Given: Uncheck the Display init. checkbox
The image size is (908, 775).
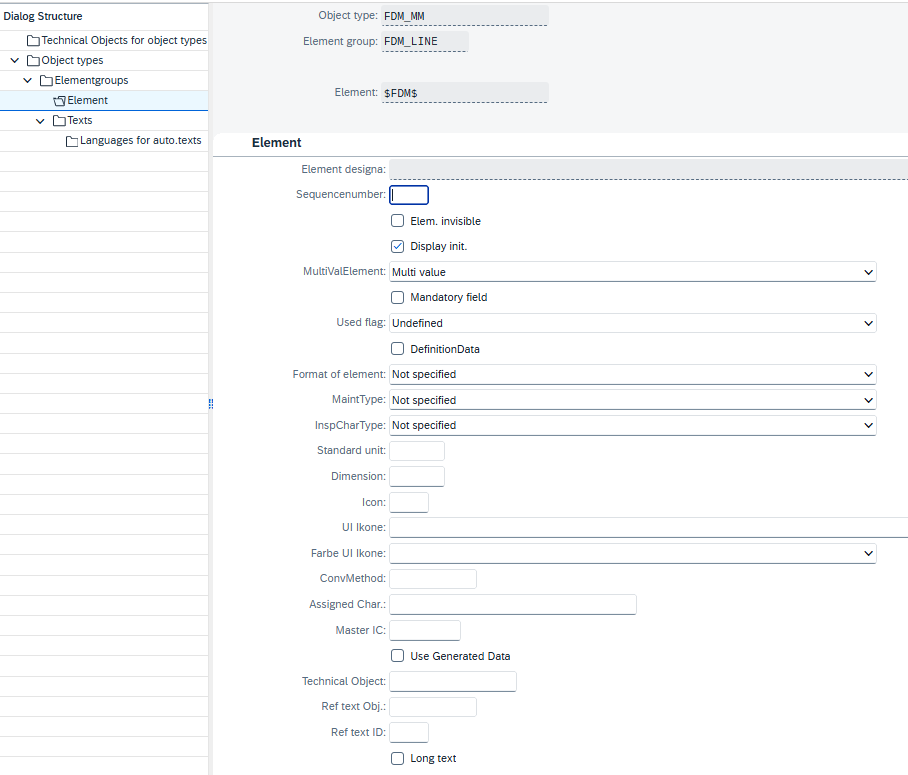Looking at the screenshot, I should (x=398, y=246).
